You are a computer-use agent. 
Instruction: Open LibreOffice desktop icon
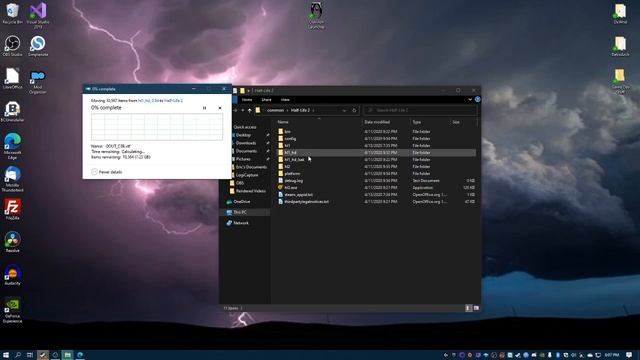tap(12, 78)
